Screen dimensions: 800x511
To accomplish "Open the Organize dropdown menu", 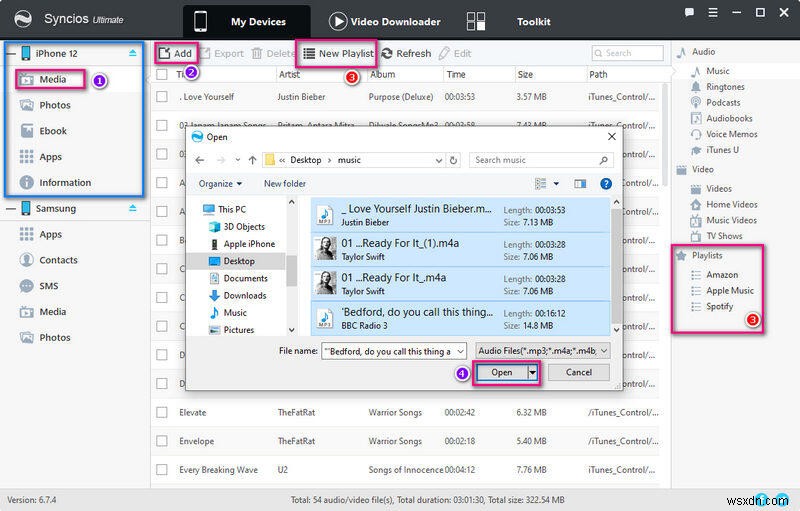I will [x=220, y=184].
